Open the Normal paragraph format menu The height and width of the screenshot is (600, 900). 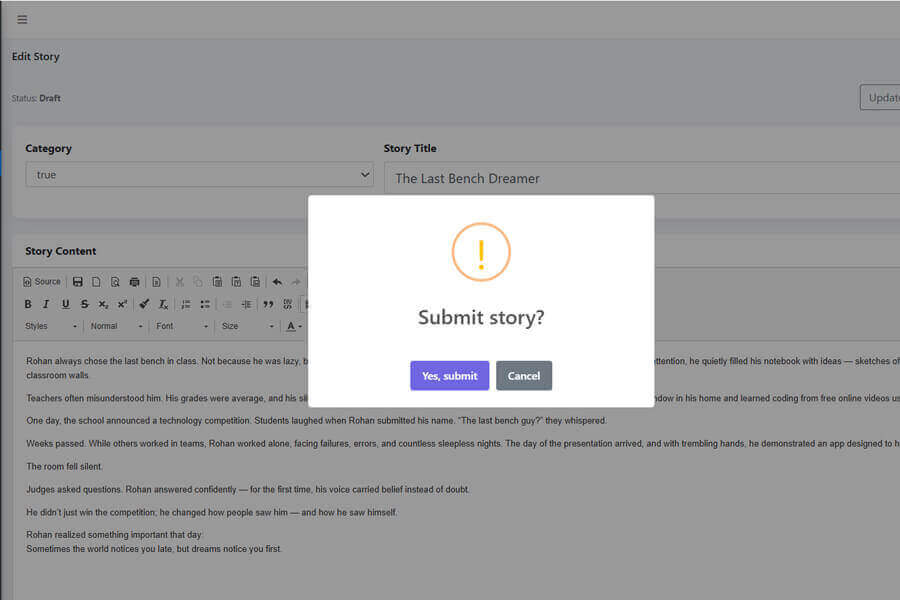112,326
